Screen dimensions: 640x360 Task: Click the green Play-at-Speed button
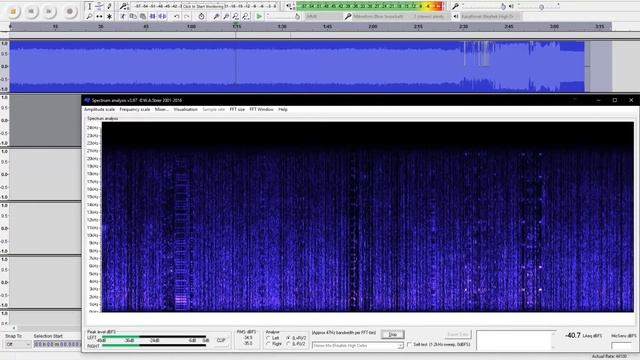(259, 16)
